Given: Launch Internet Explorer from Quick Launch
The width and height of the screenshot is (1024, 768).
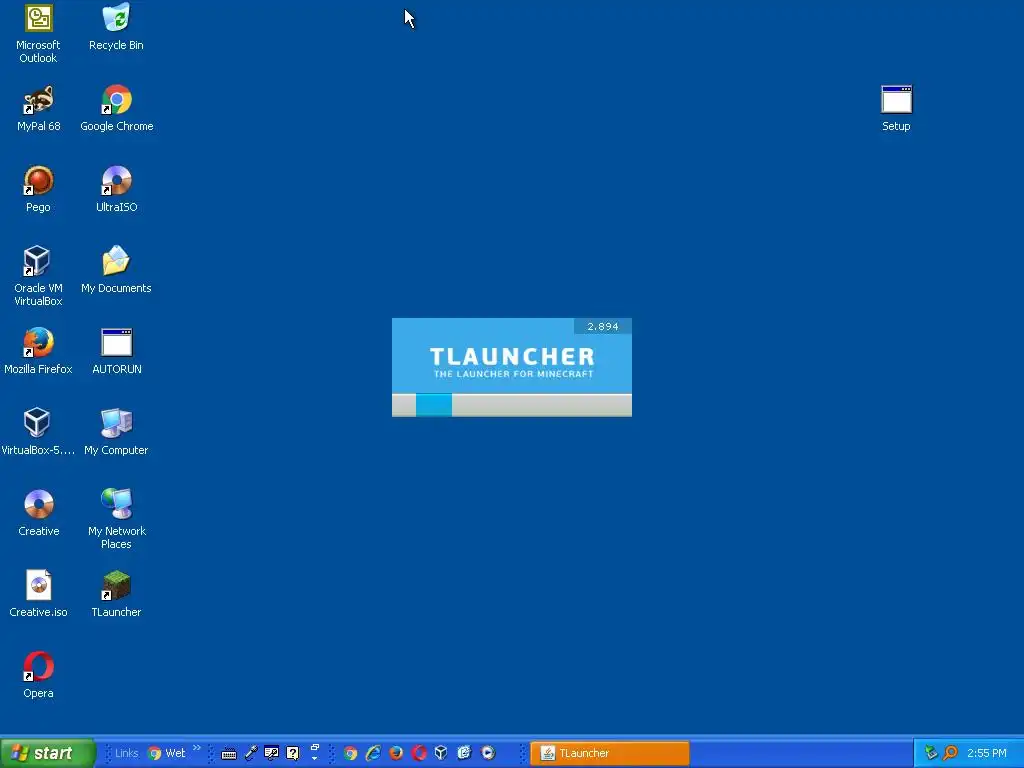Looking at the screenshot, I should (x=374, y=753).
